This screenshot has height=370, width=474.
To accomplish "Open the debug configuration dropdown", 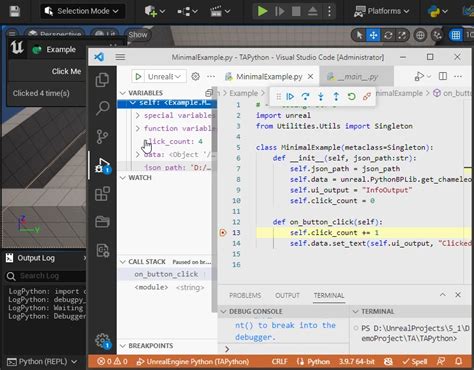I will pyautogui.click(x=164, y=77).
